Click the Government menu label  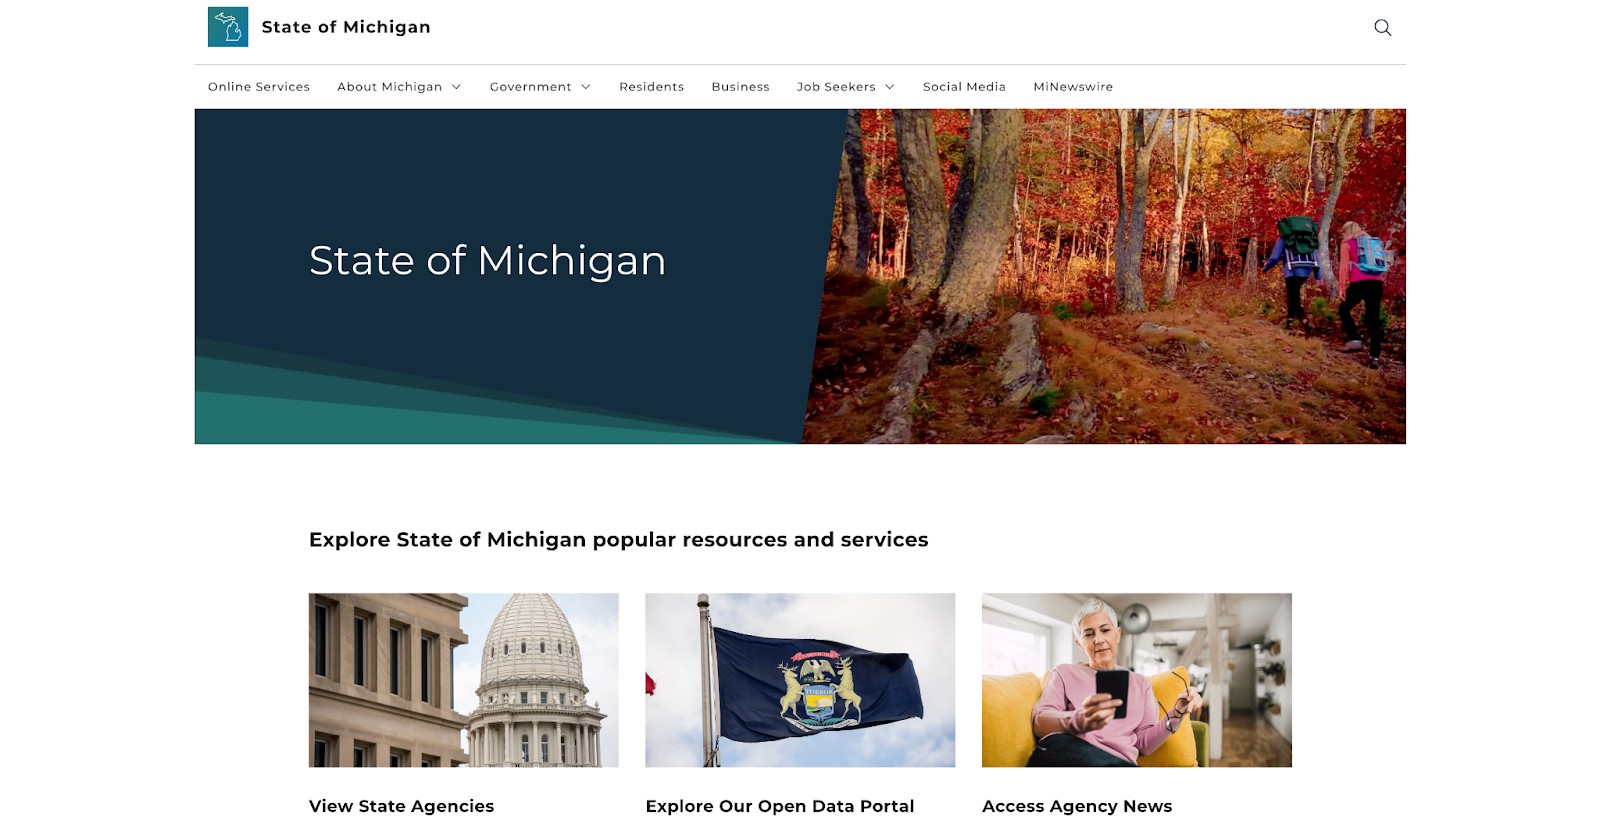pos(530,87)
